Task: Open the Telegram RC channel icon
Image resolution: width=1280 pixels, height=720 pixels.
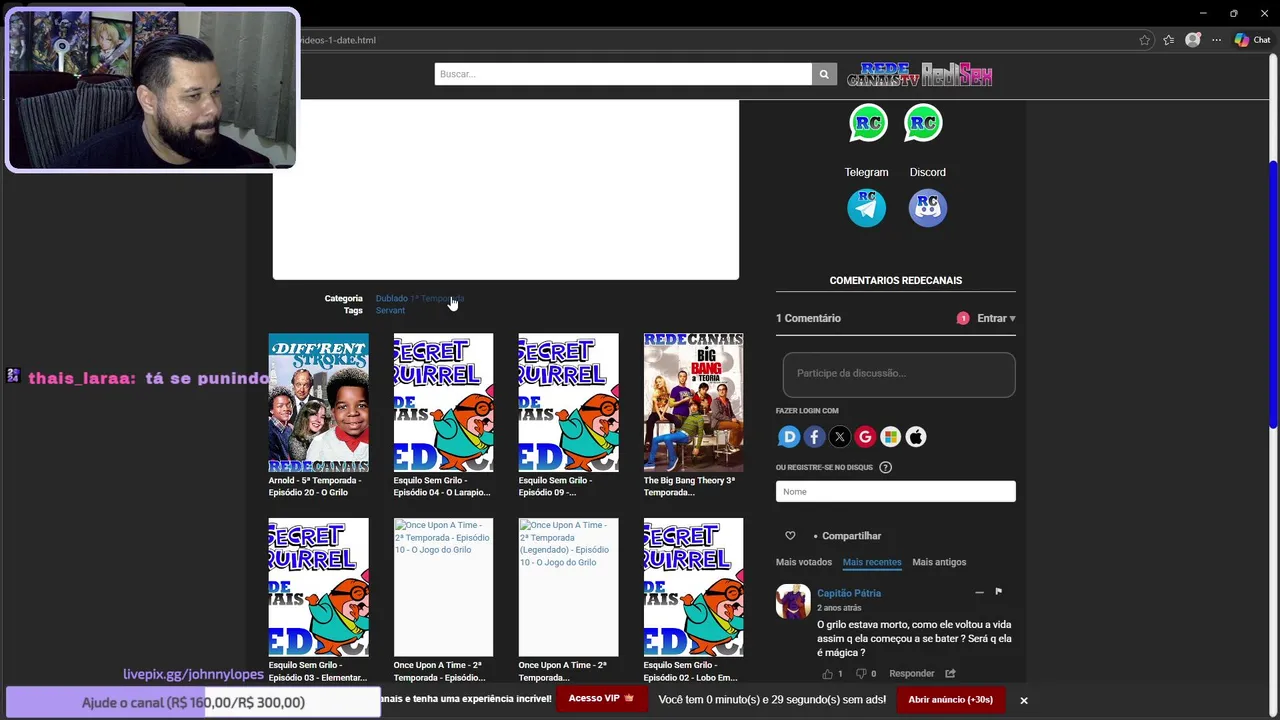Action: [867, 208]
